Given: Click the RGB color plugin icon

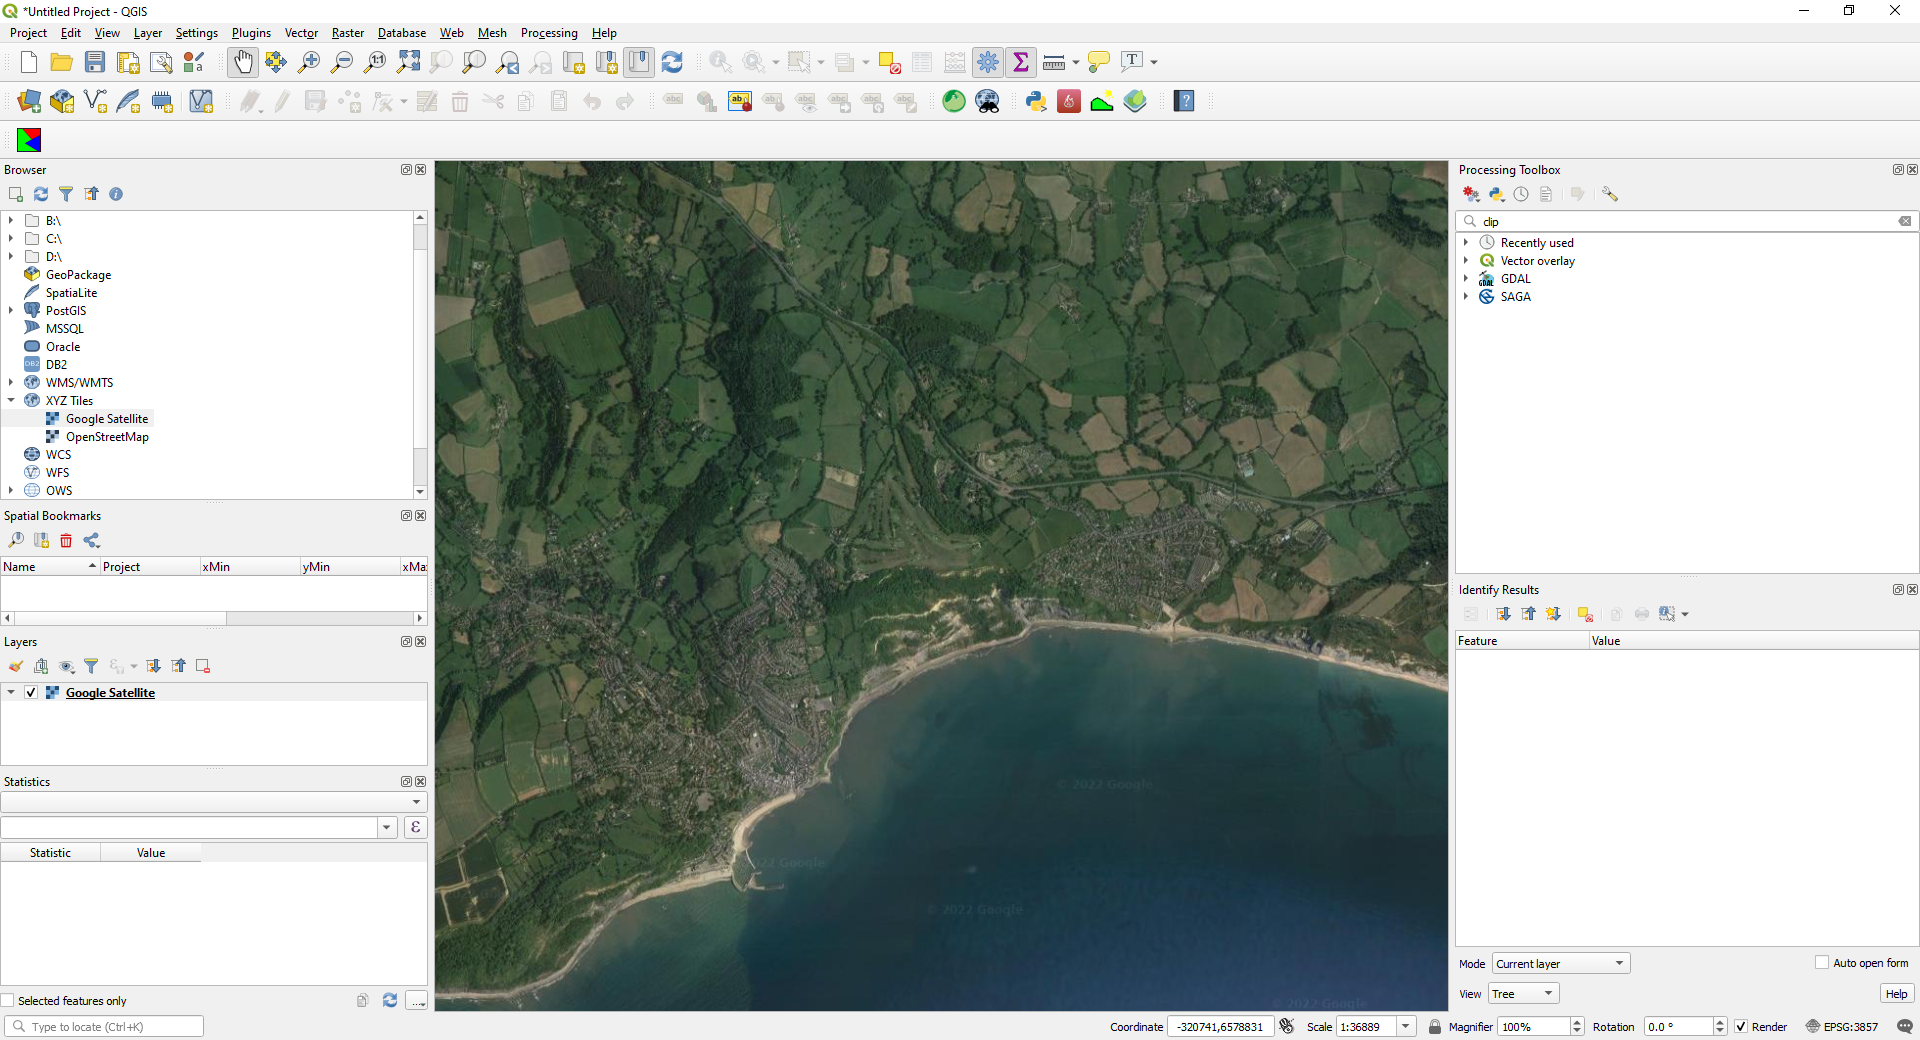Looking at the screenshot, I should 29,140.
